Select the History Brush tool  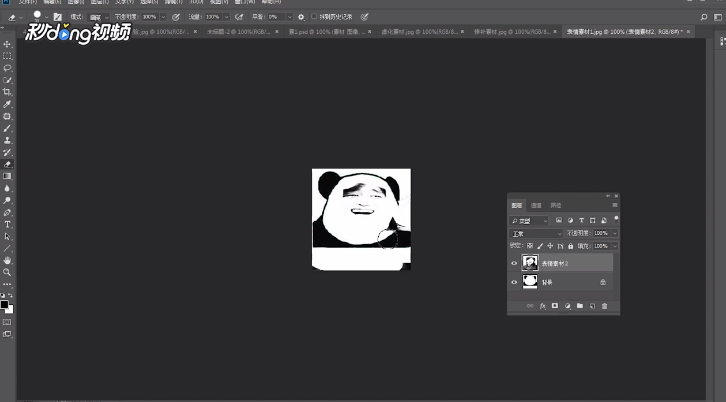[x=7, y=152]
